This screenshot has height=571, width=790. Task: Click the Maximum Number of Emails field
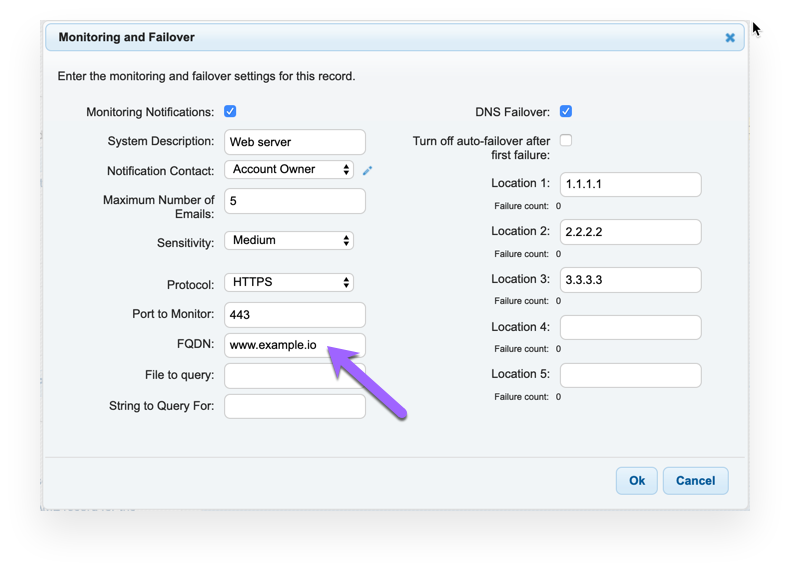pos(295,201)
